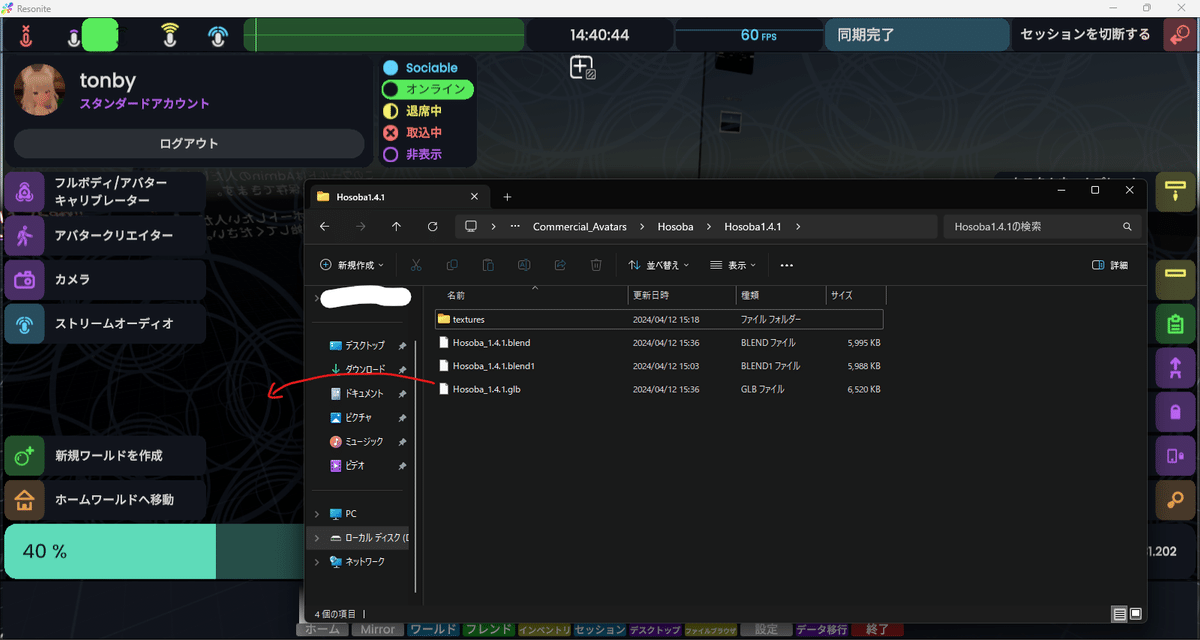Set status to オンライン

(427, 89)
